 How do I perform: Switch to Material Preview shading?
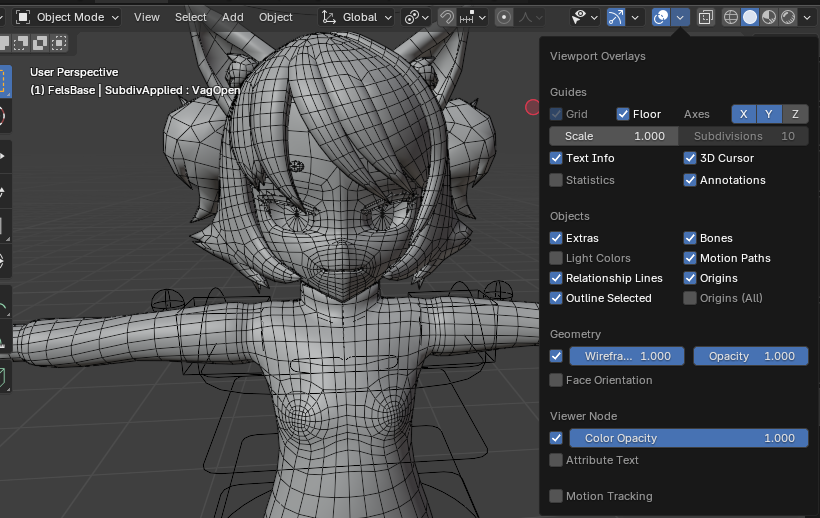point(769,17)
